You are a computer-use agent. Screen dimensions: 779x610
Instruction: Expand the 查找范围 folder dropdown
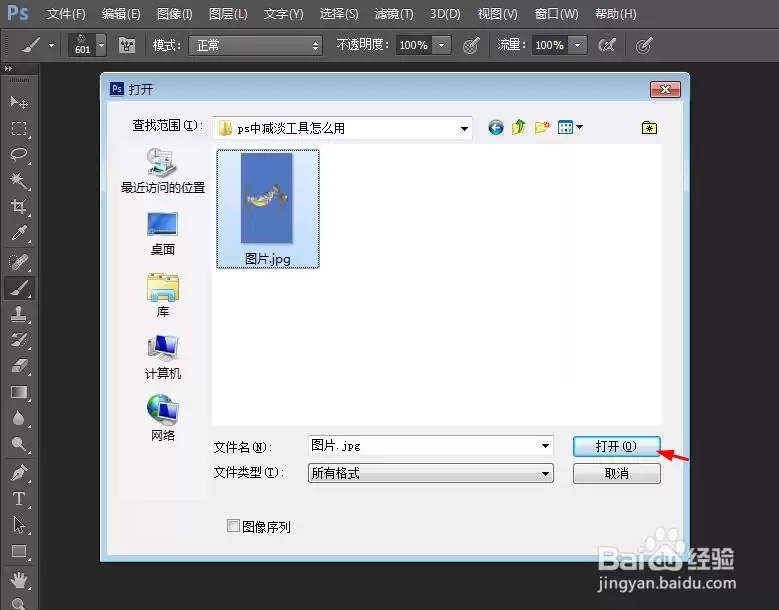[x=464, y=128]
